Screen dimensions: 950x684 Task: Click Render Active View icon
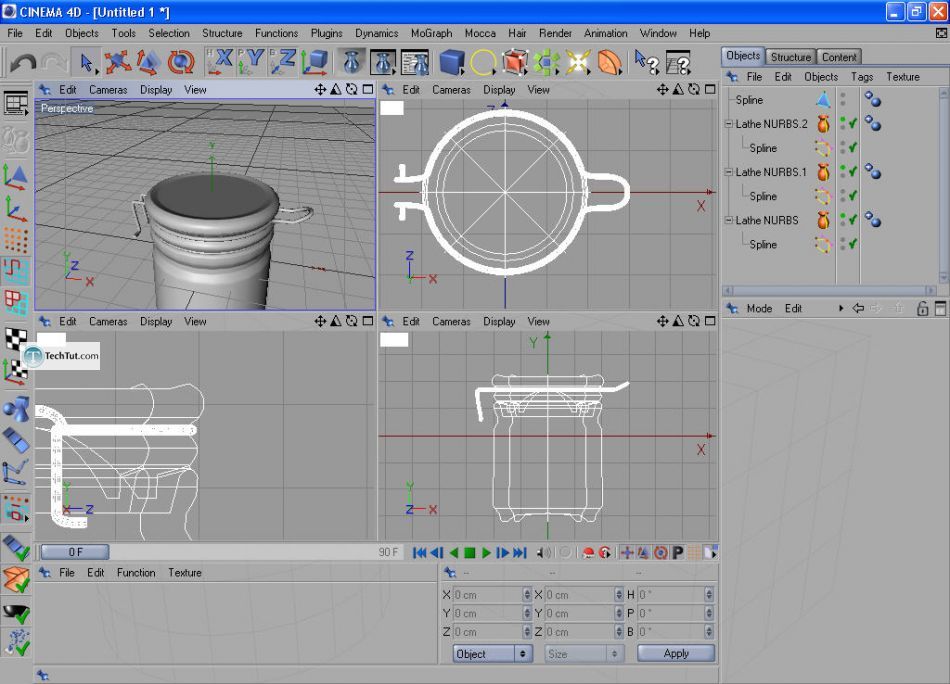(351, 62)
